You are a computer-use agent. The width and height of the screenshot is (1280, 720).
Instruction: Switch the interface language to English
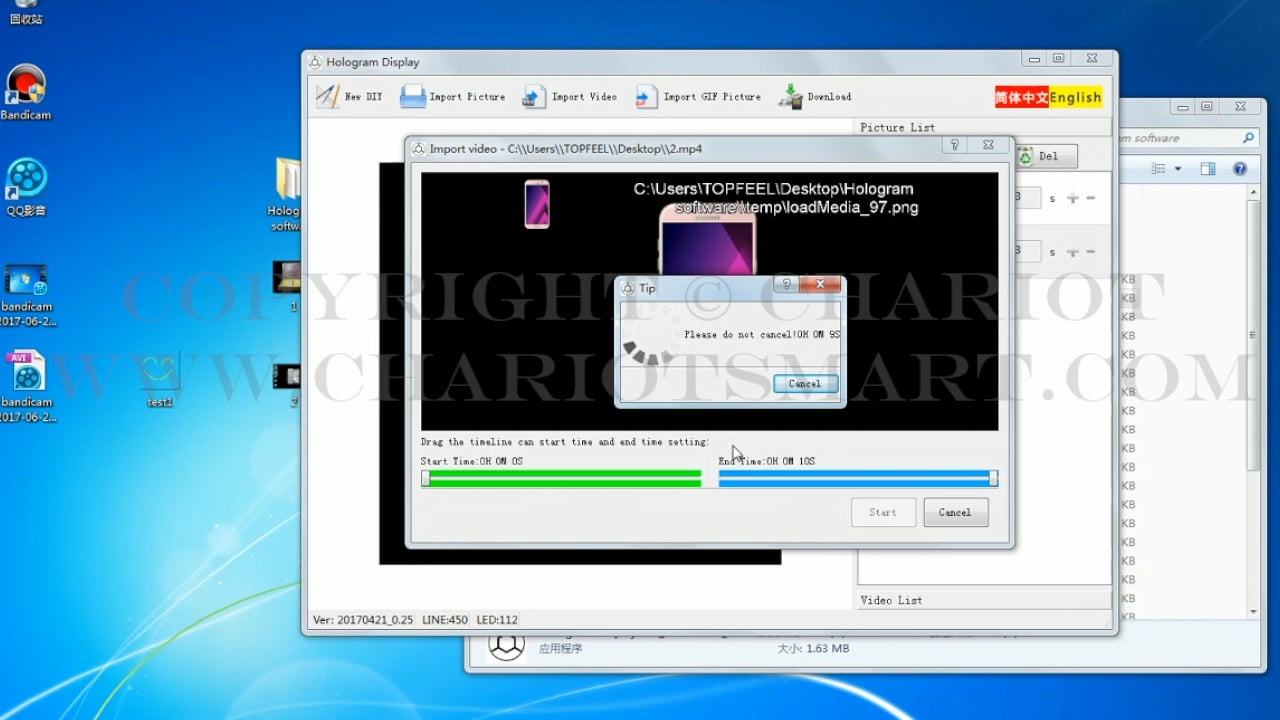pyautogui.click(x=1075, y=97)
